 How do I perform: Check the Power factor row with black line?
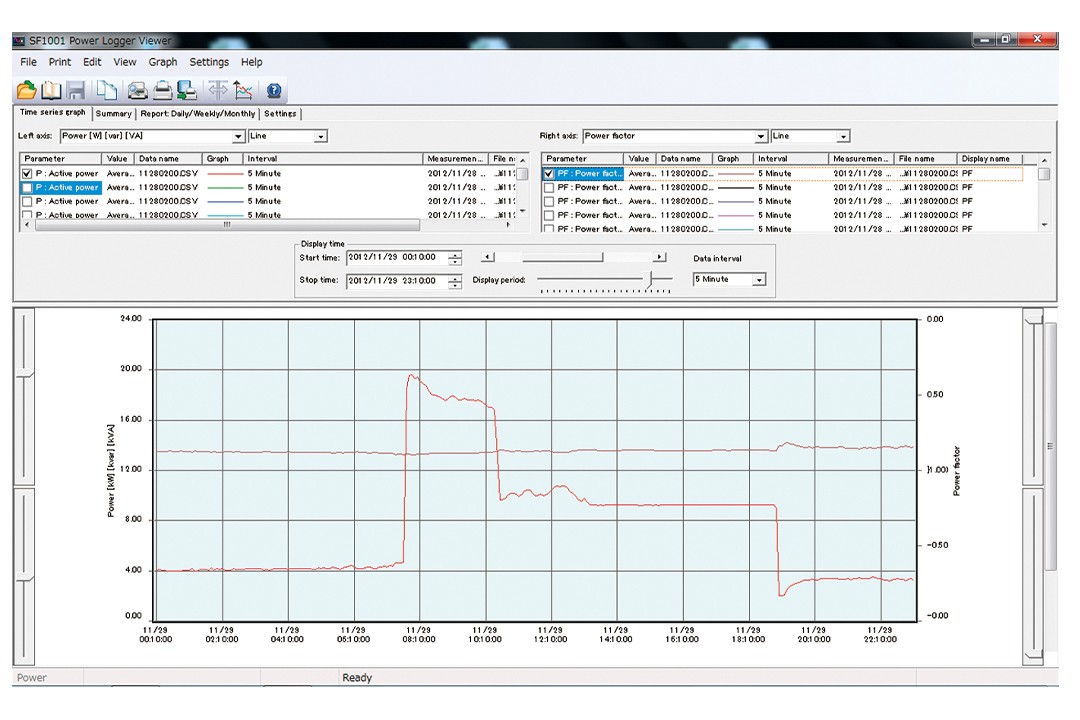point(549,187)
